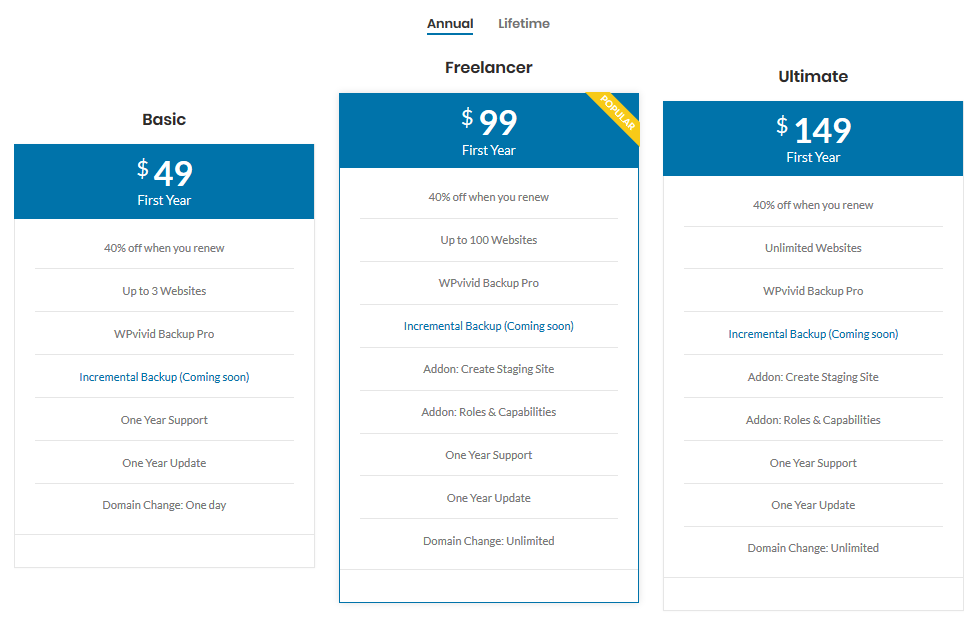
Task: Click One Year Support under Ultimate
Action: coord(813,462)
